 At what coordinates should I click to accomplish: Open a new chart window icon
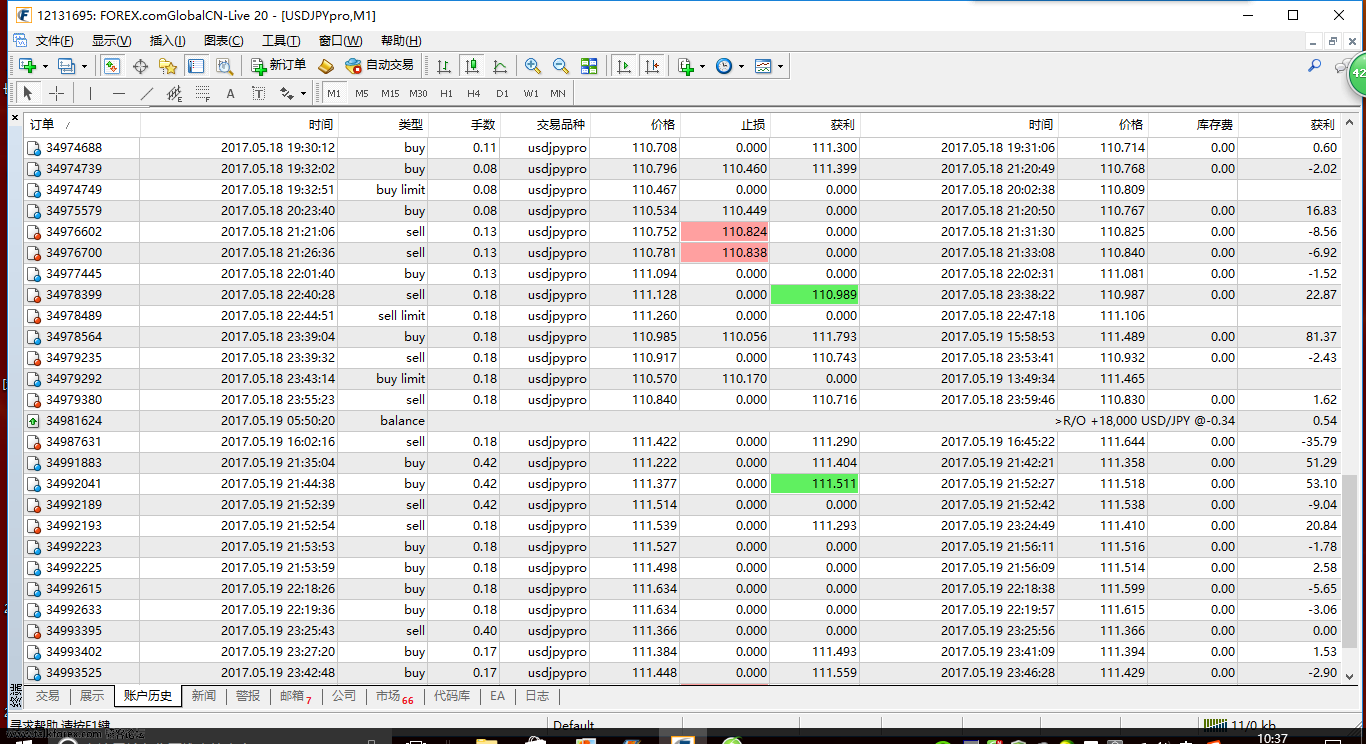(x=27, y=66)
